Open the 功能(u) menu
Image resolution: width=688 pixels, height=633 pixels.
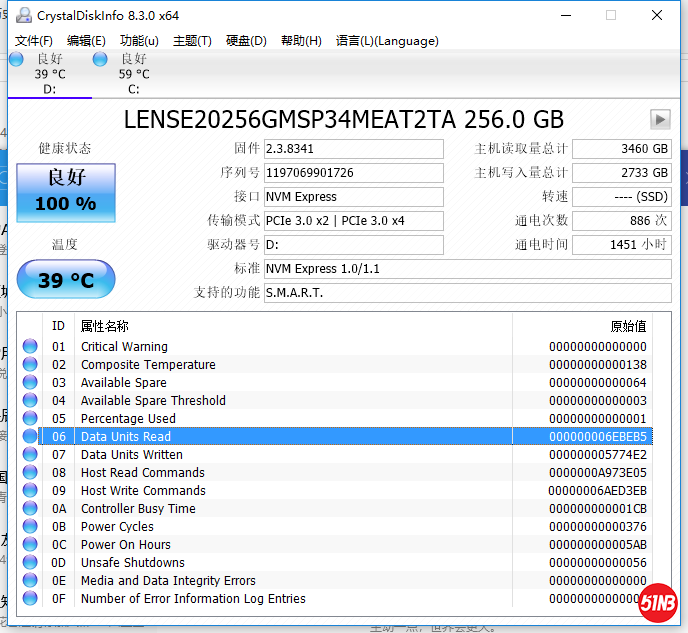[x=139, y=41]
